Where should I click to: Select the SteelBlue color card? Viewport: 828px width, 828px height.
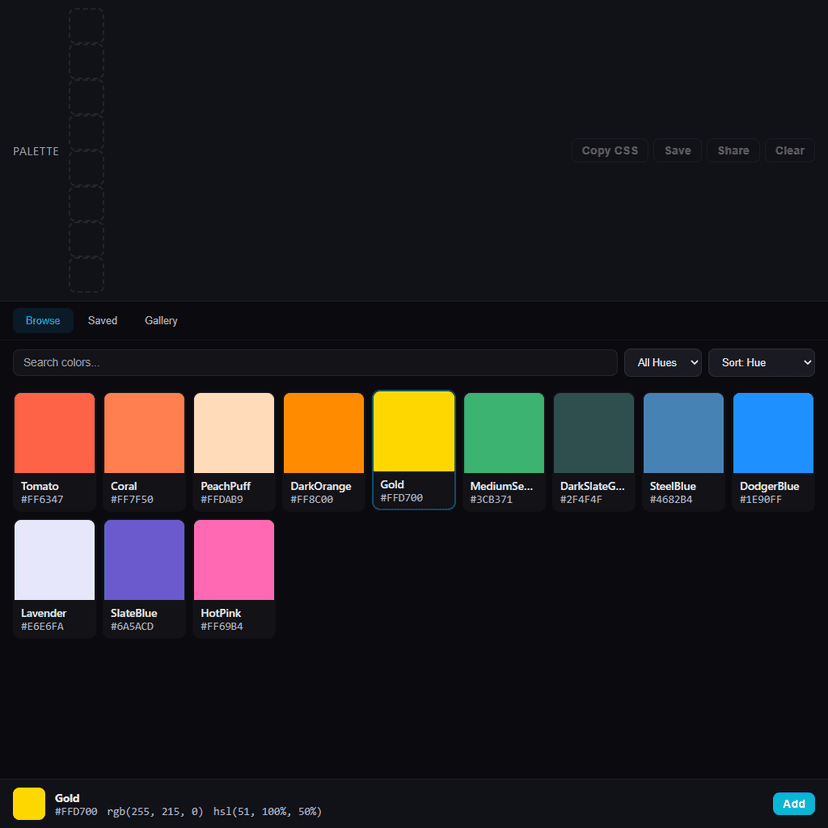[x=683, y=432]
